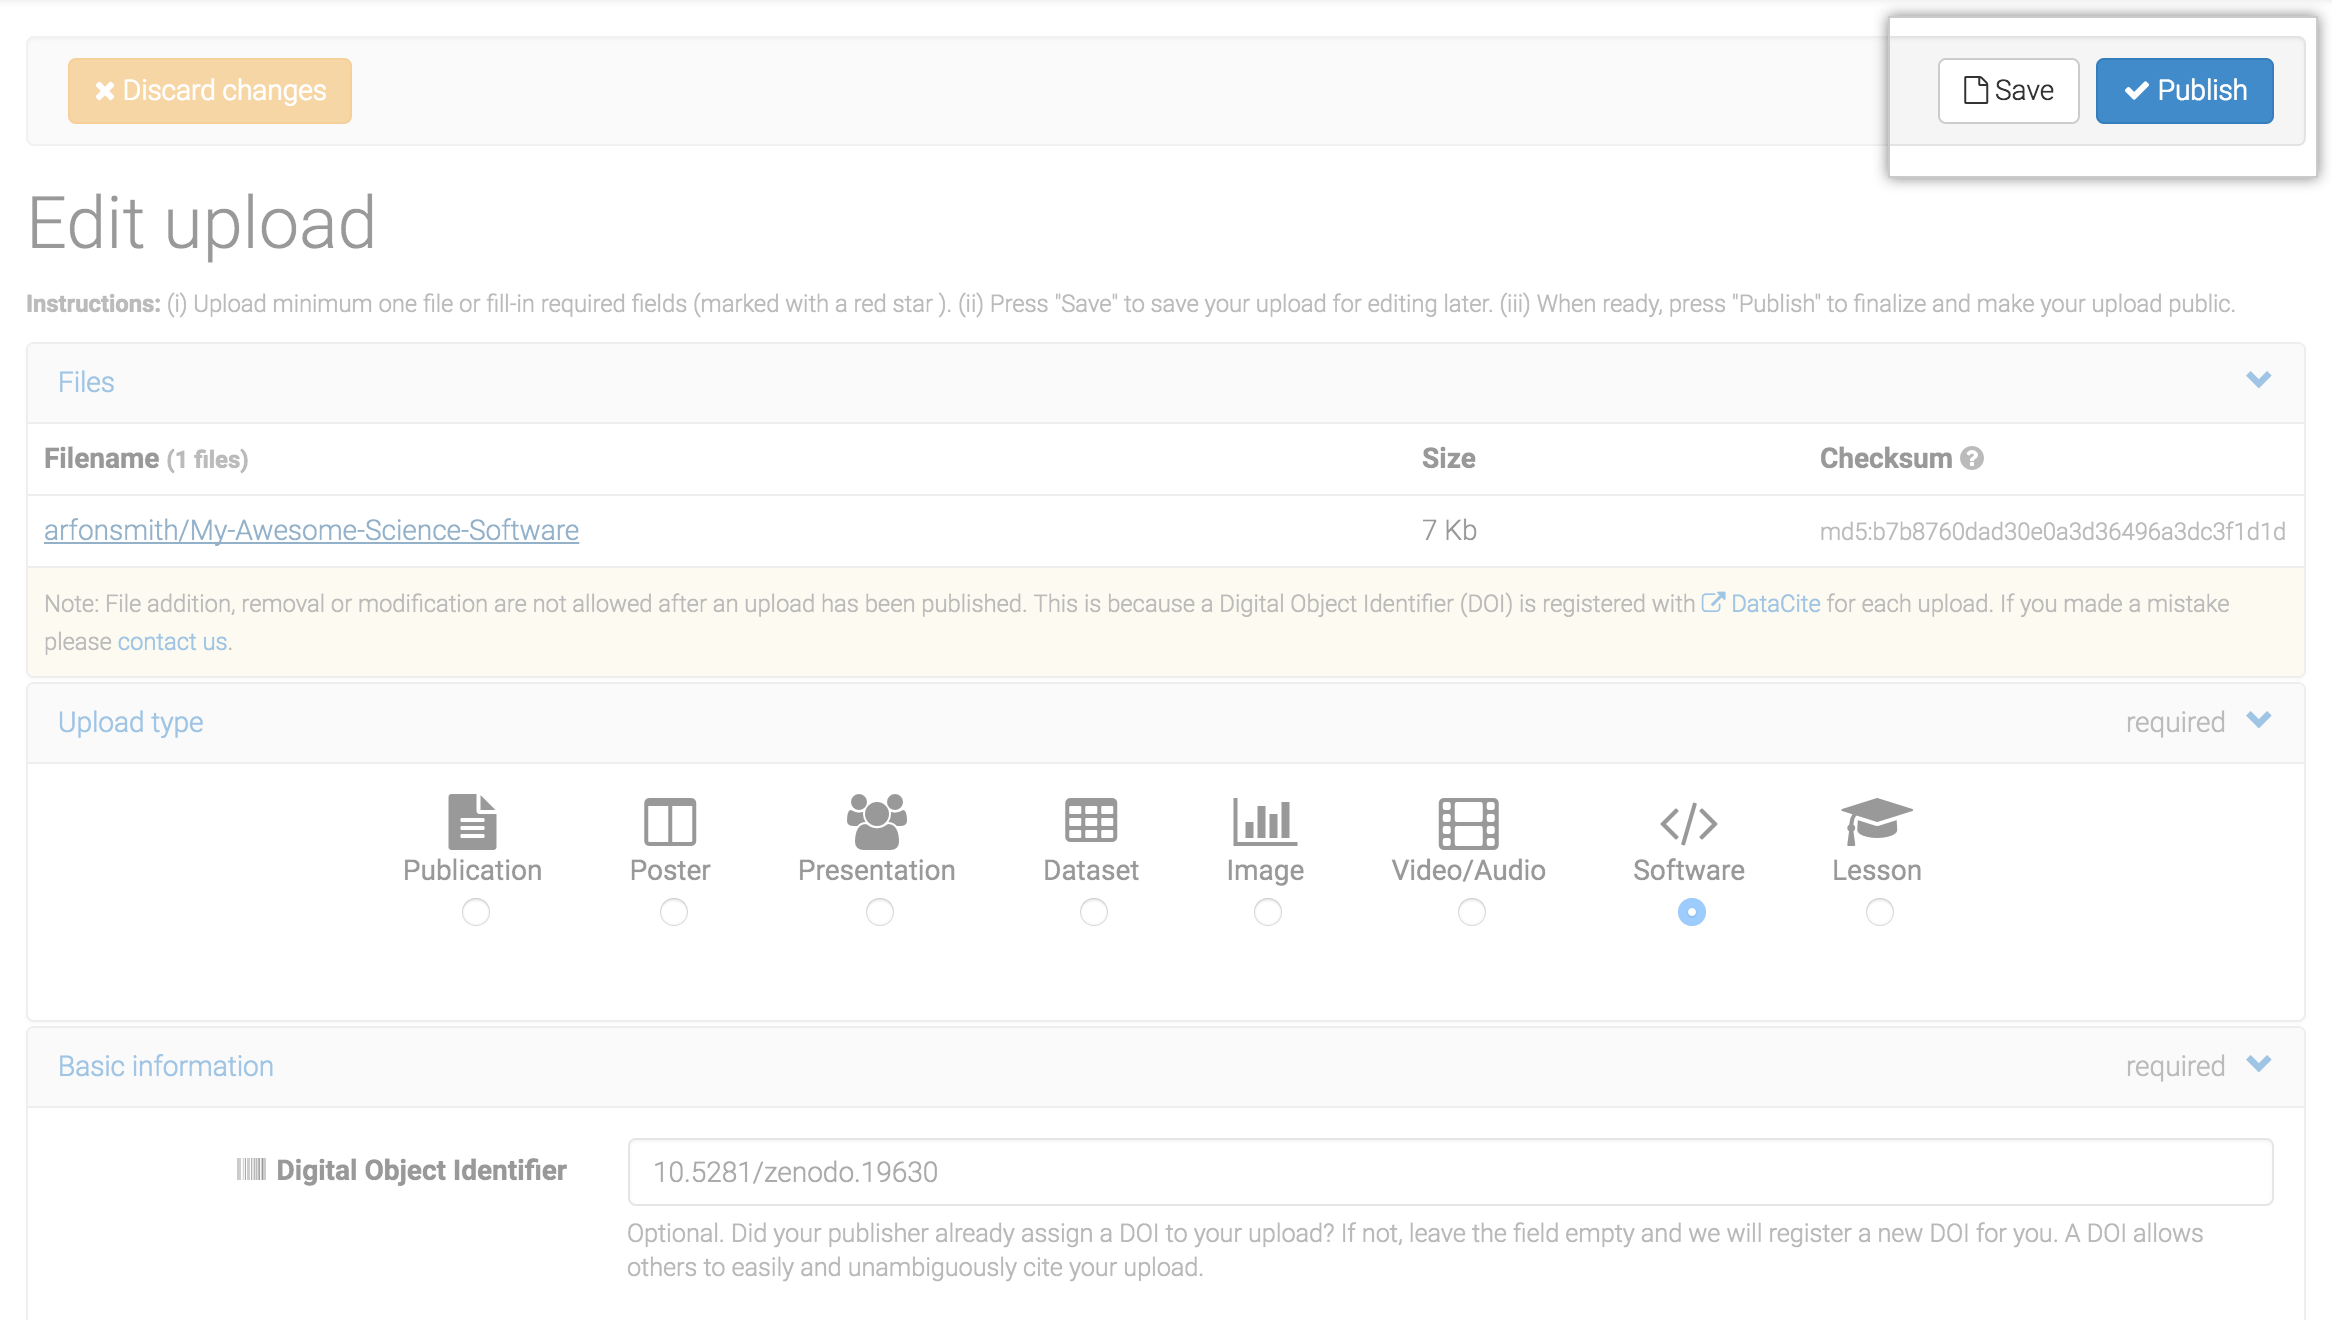Click the Digital Object Identifier field

click(1450, 1172)
